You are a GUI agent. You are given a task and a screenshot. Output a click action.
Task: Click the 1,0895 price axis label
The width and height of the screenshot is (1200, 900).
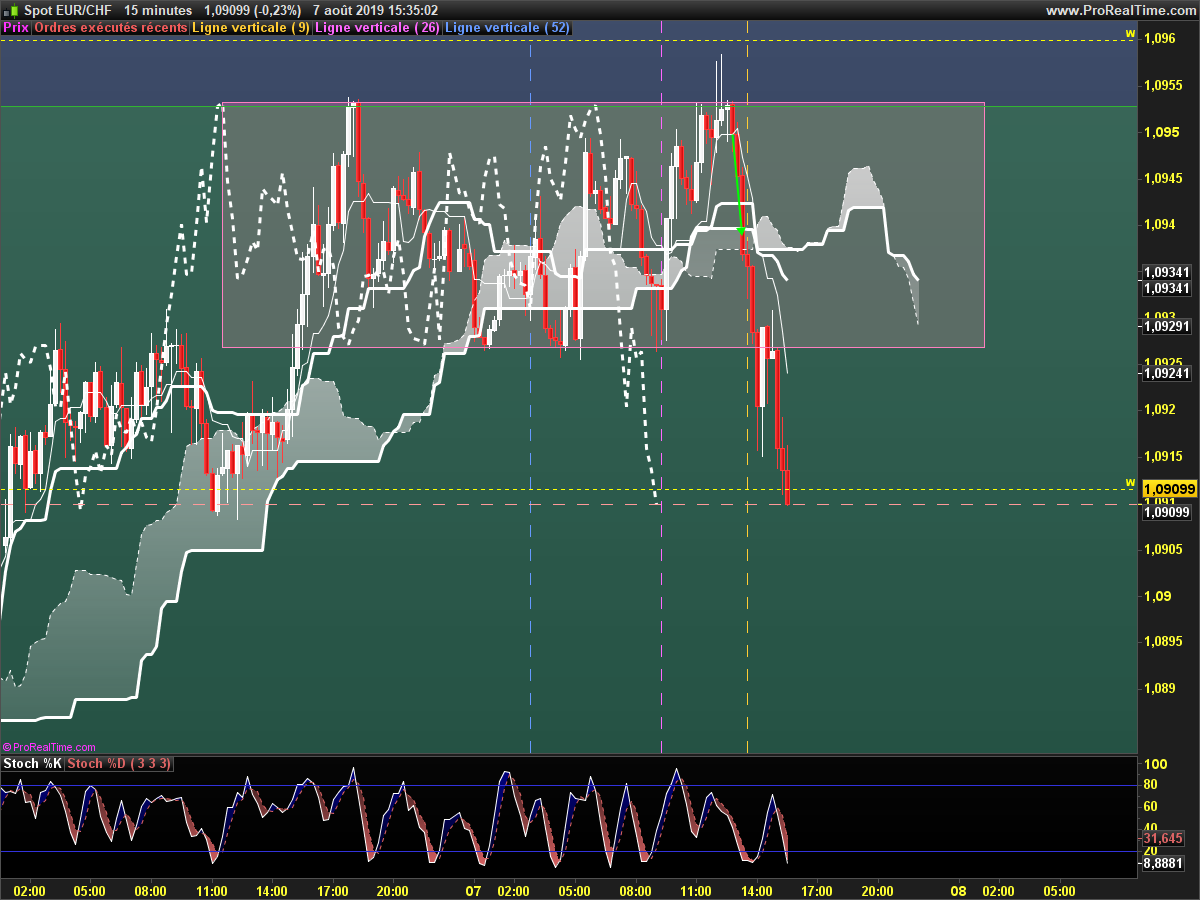click(1165, 641)
